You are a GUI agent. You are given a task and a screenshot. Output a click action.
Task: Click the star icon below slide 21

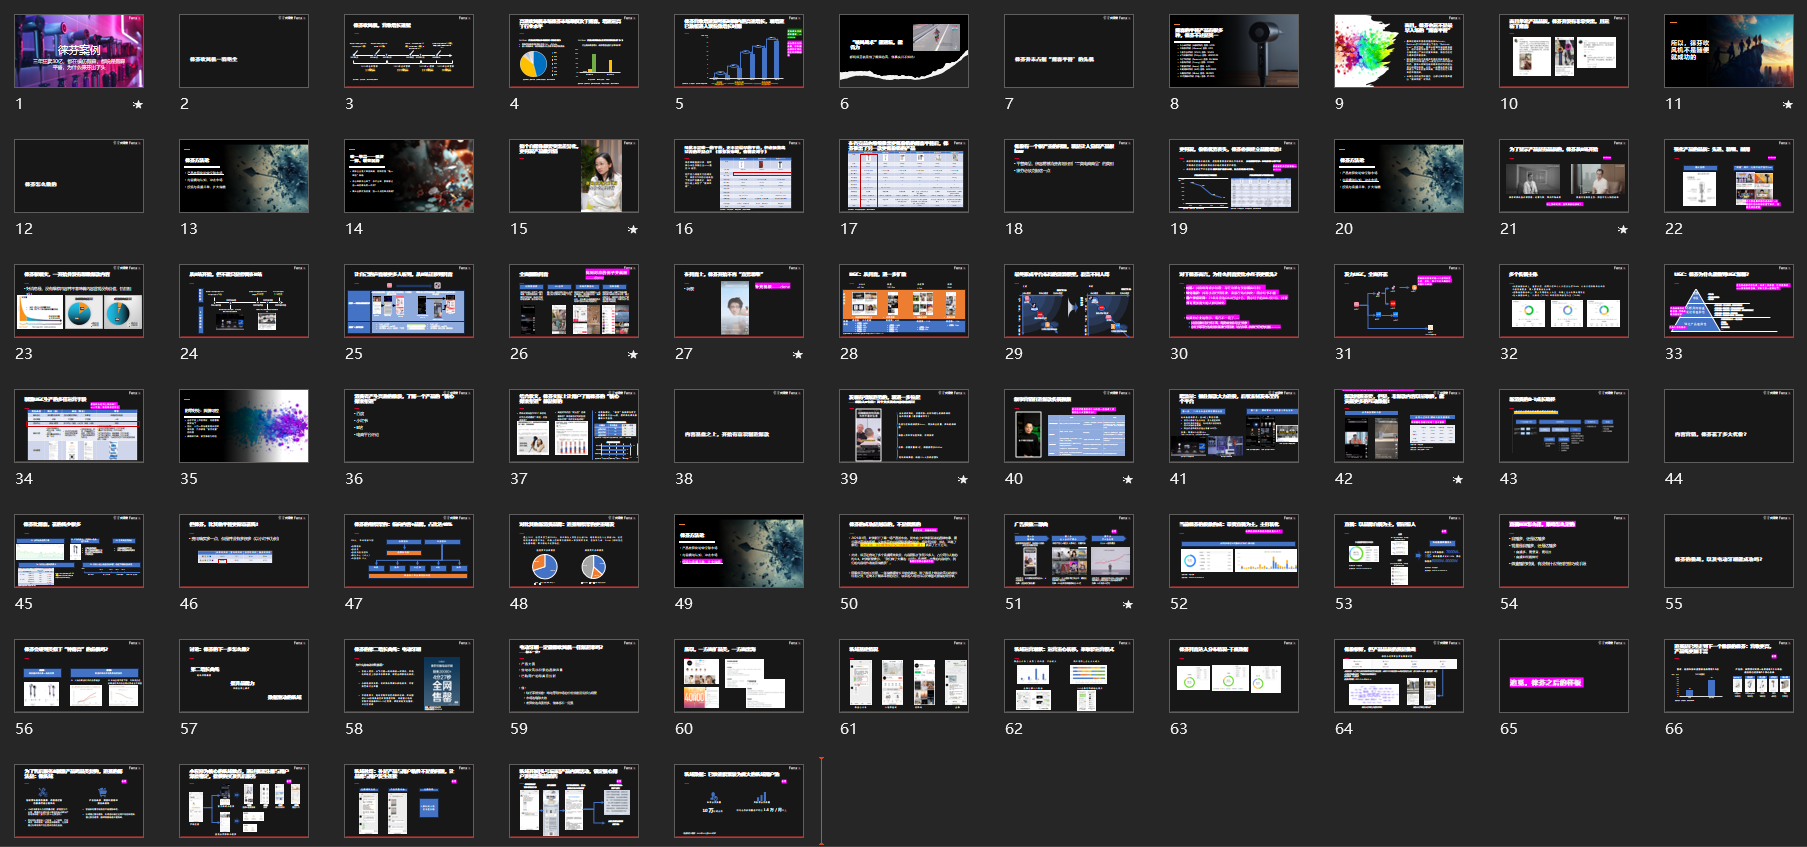pyautogui.click(x=1623, y=230)
